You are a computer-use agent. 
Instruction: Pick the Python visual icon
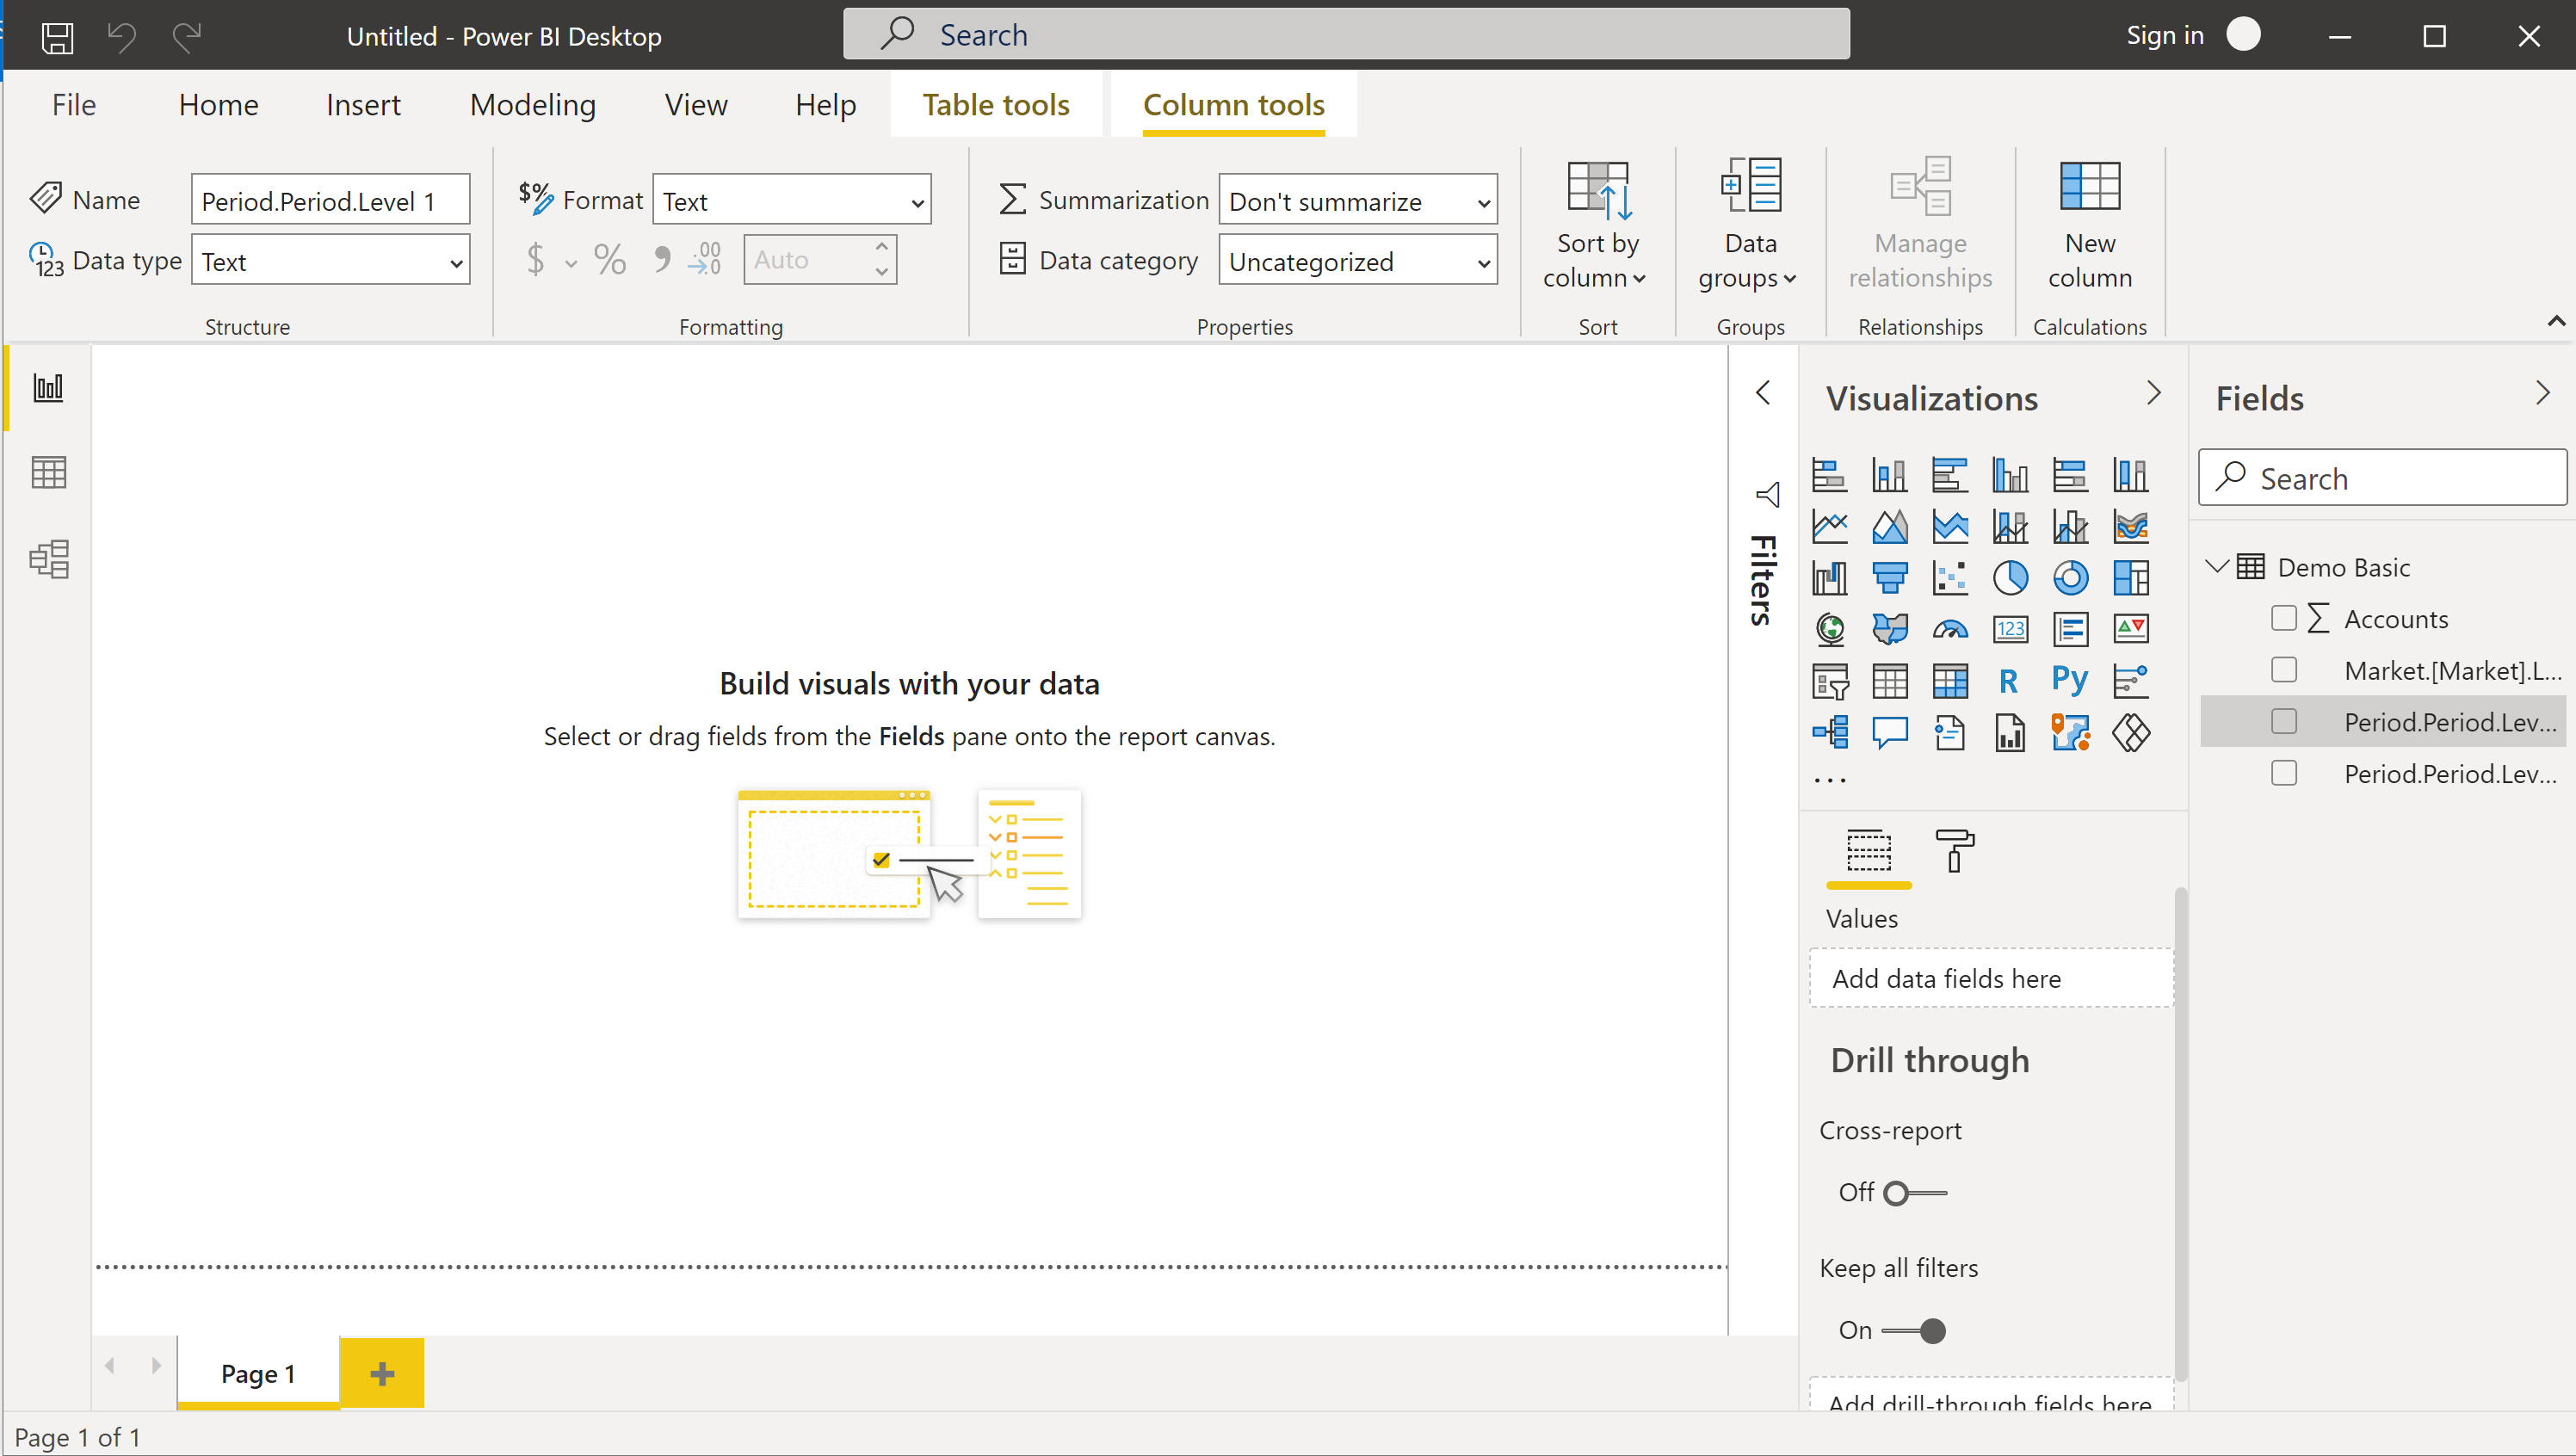(2069, 680)
